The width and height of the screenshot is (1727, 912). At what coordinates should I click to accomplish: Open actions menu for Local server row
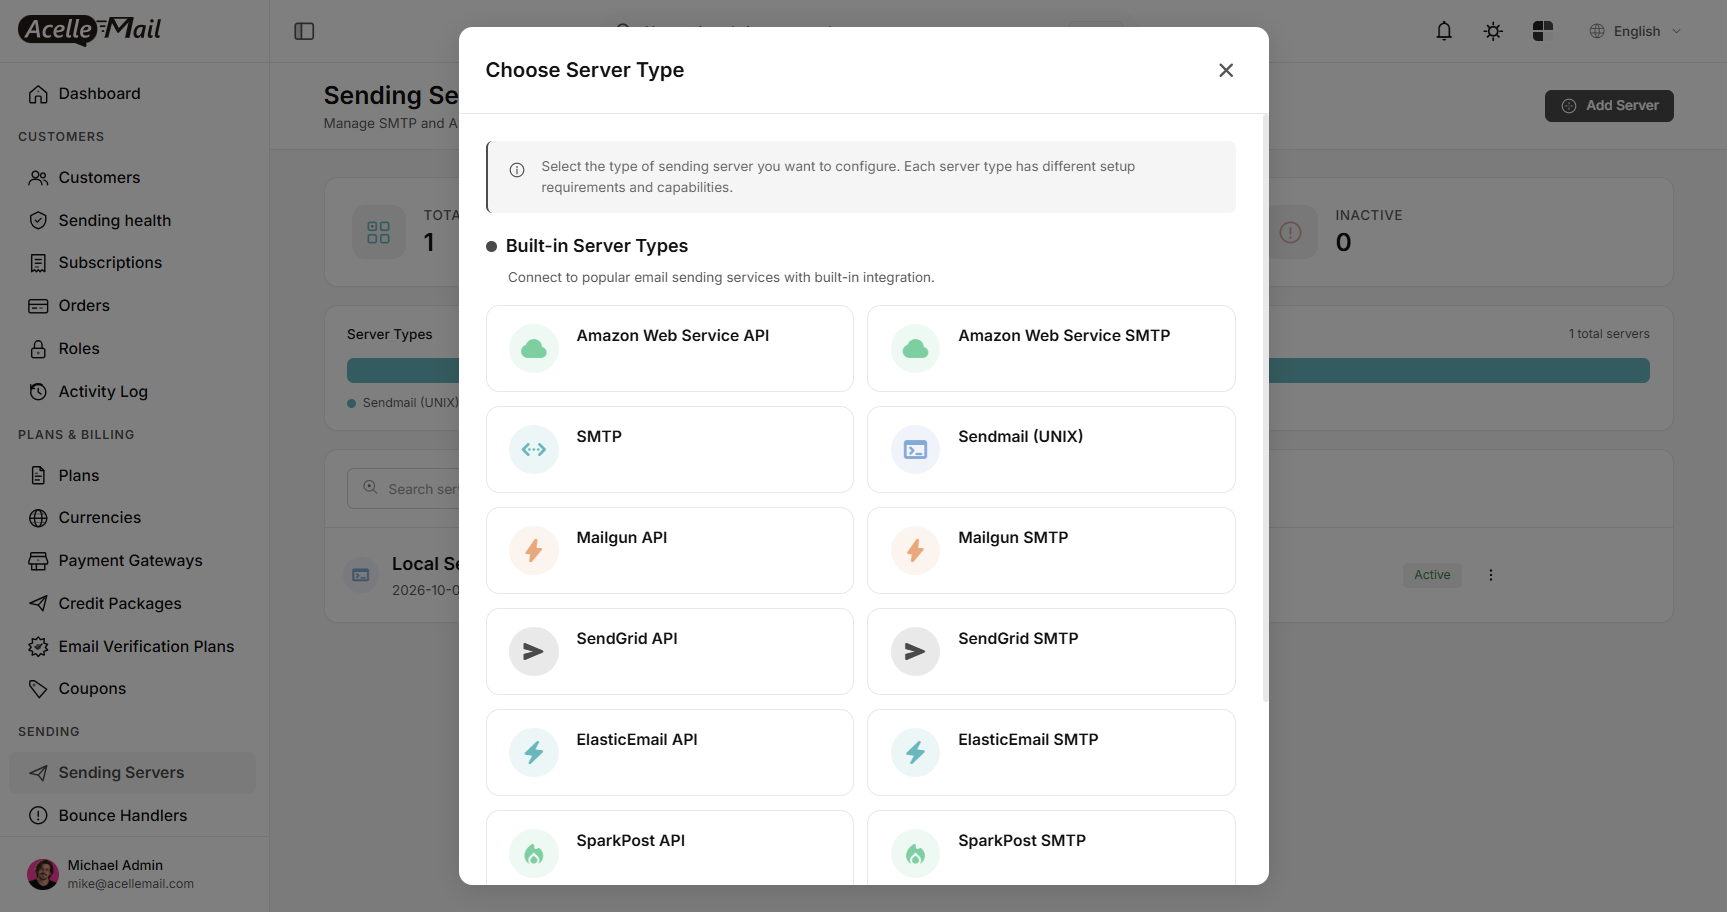1490,575
